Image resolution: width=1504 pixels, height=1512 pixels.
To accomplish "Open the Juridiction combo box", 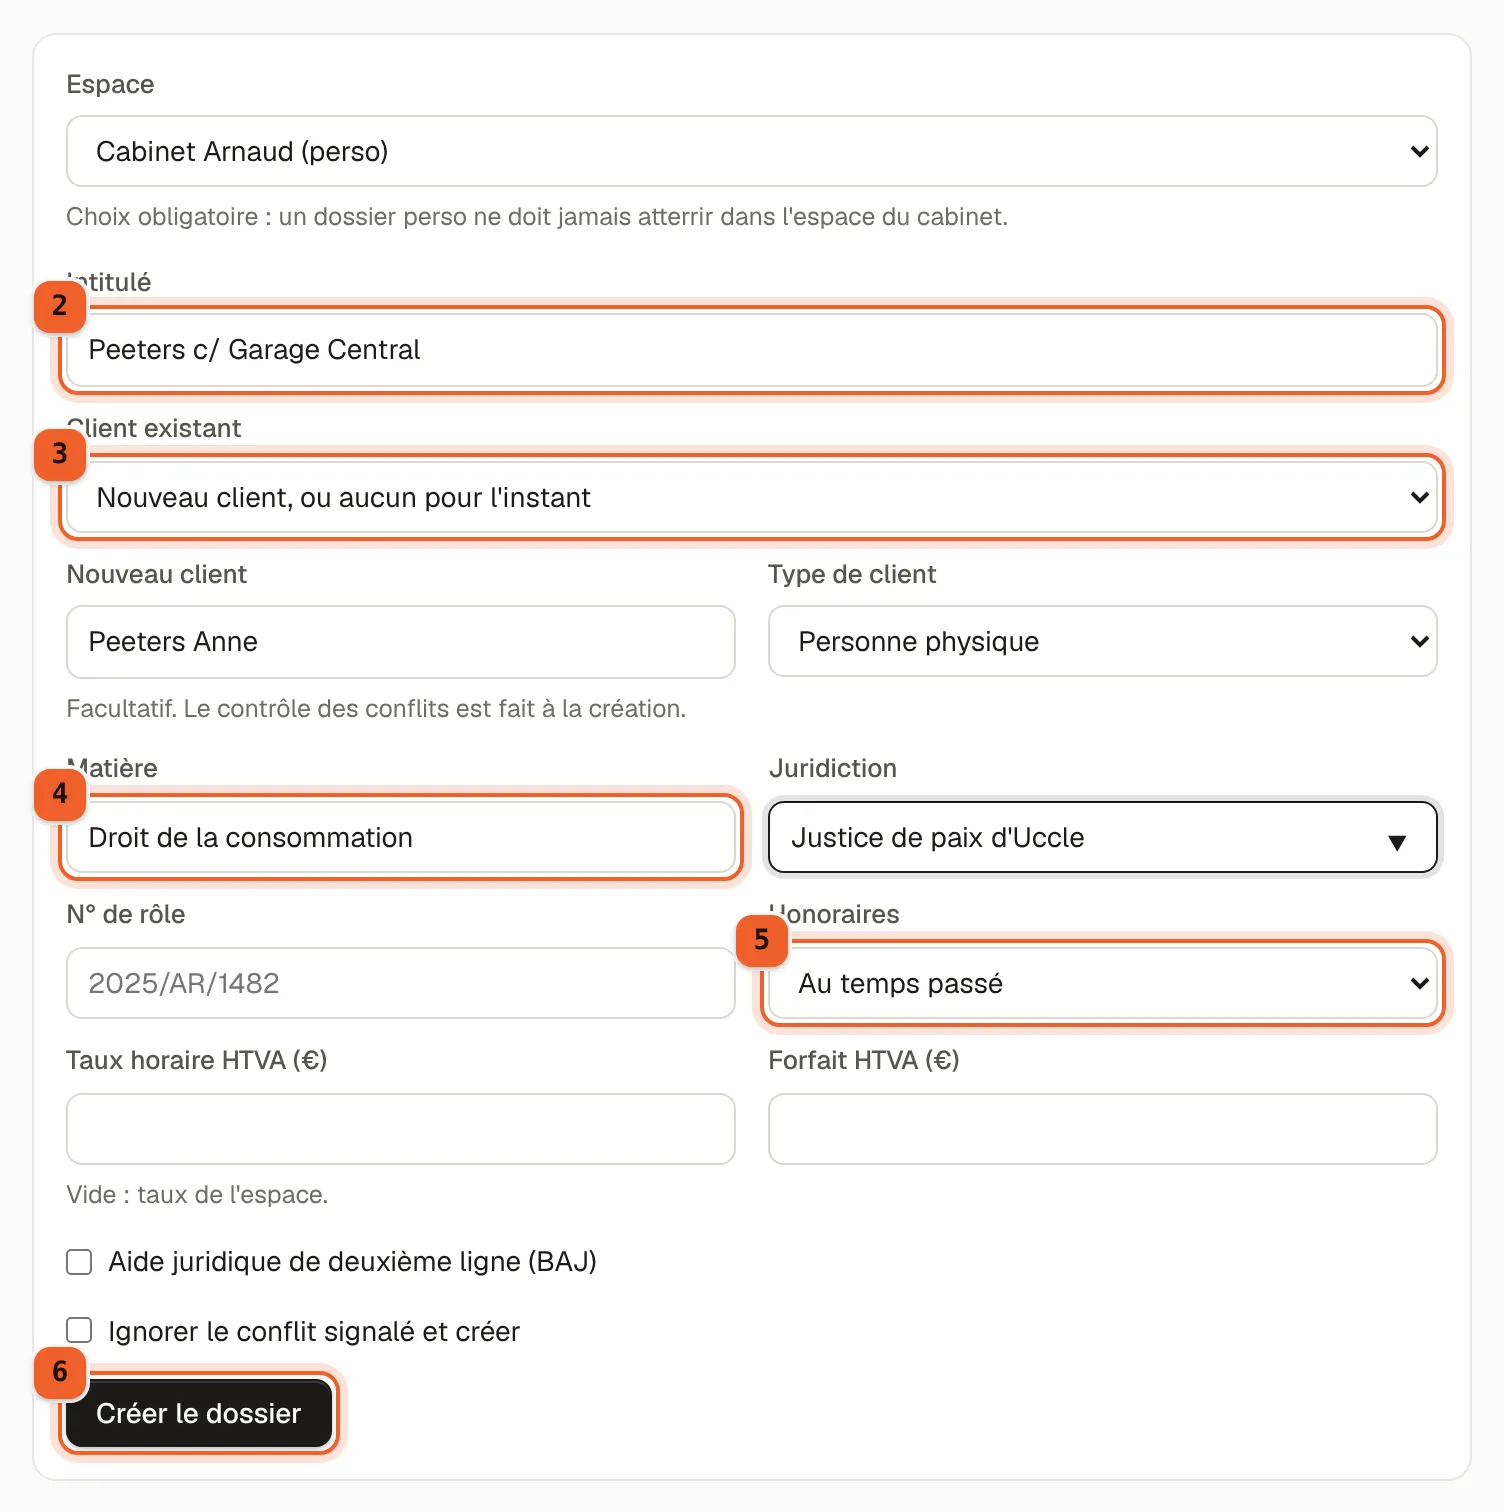I will coord(1102,837).
